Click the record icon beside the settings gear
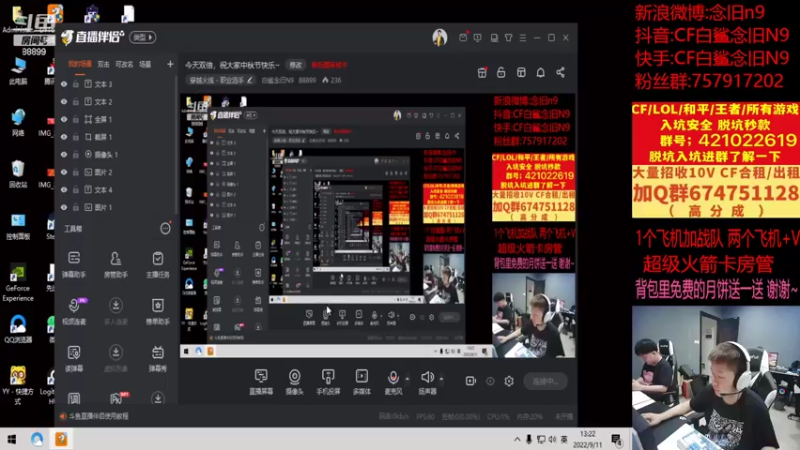 470,381
